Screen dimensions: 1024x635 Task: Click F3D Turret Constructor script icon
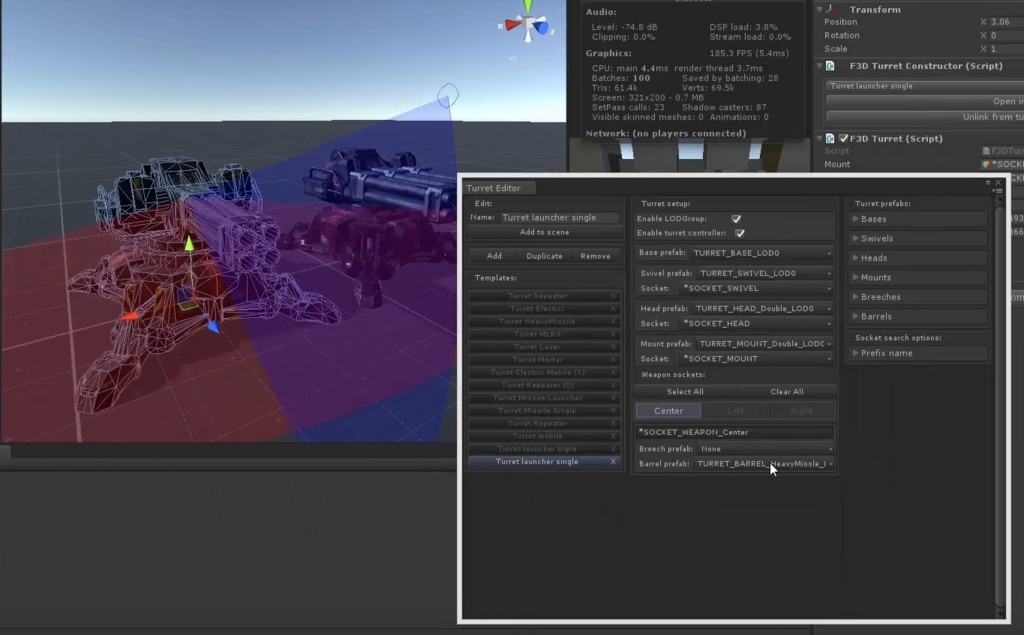tap(830, 66)
